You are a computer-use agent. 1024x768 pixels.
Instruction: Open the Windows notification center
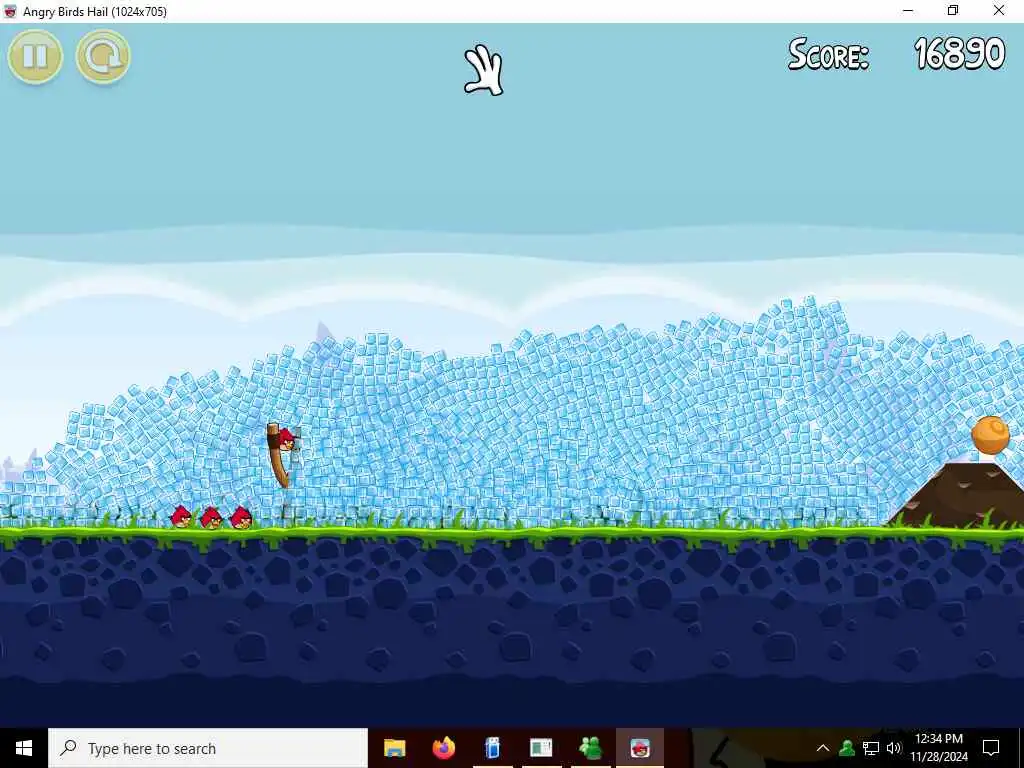(991, 748)
